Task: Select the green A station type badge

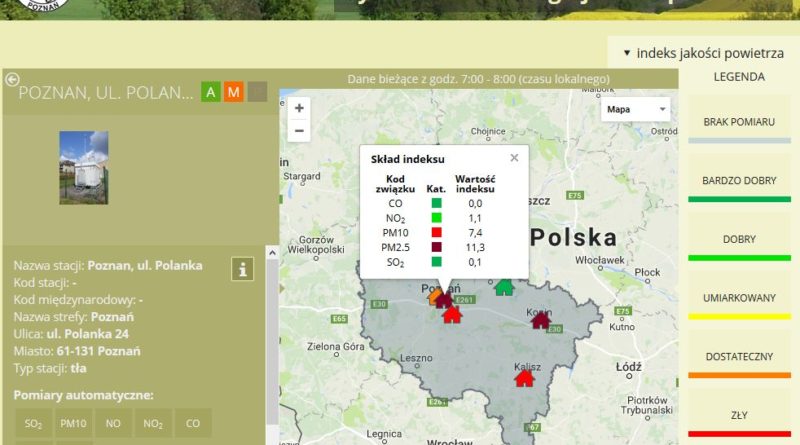Action: click(211, 92)
